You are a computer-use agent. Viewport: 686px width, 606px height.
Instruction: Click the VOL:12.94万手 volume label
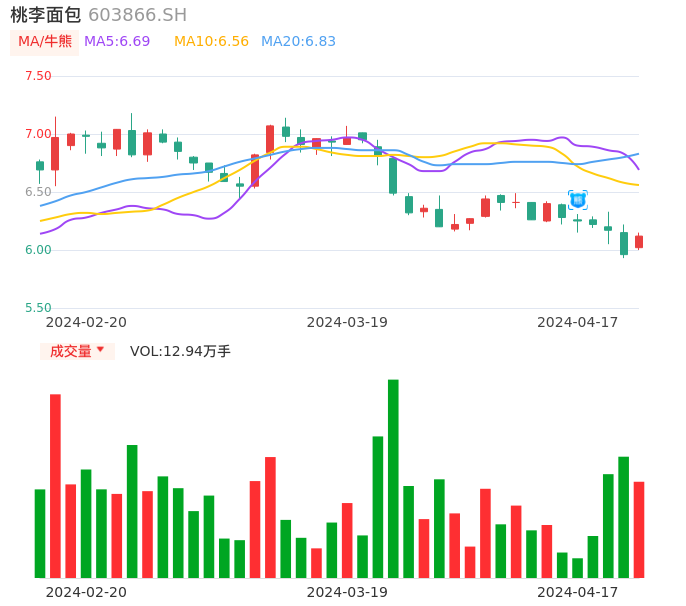(x=180, y=351)
